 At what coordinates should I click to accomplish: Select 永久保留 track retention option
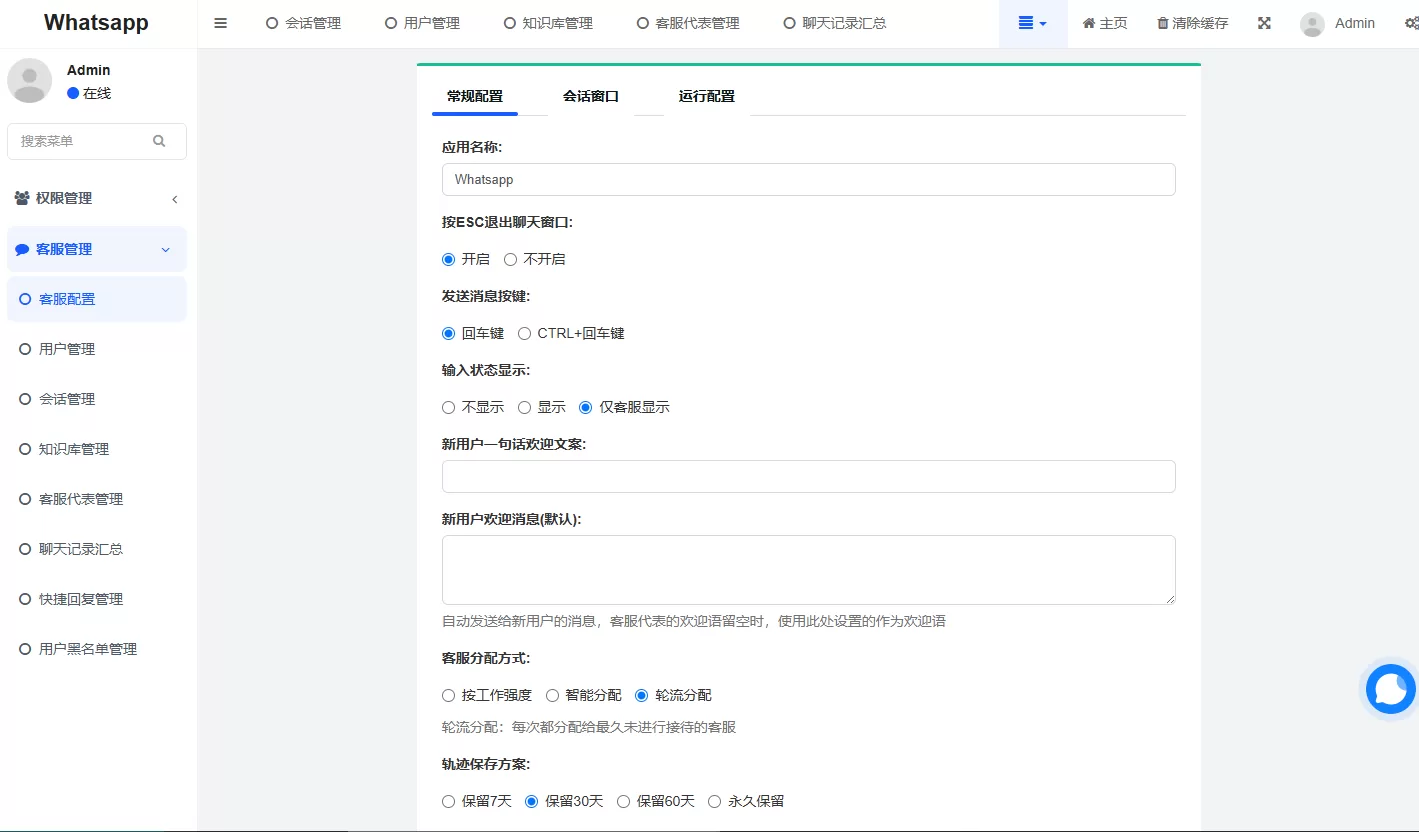tap(714, 801)
